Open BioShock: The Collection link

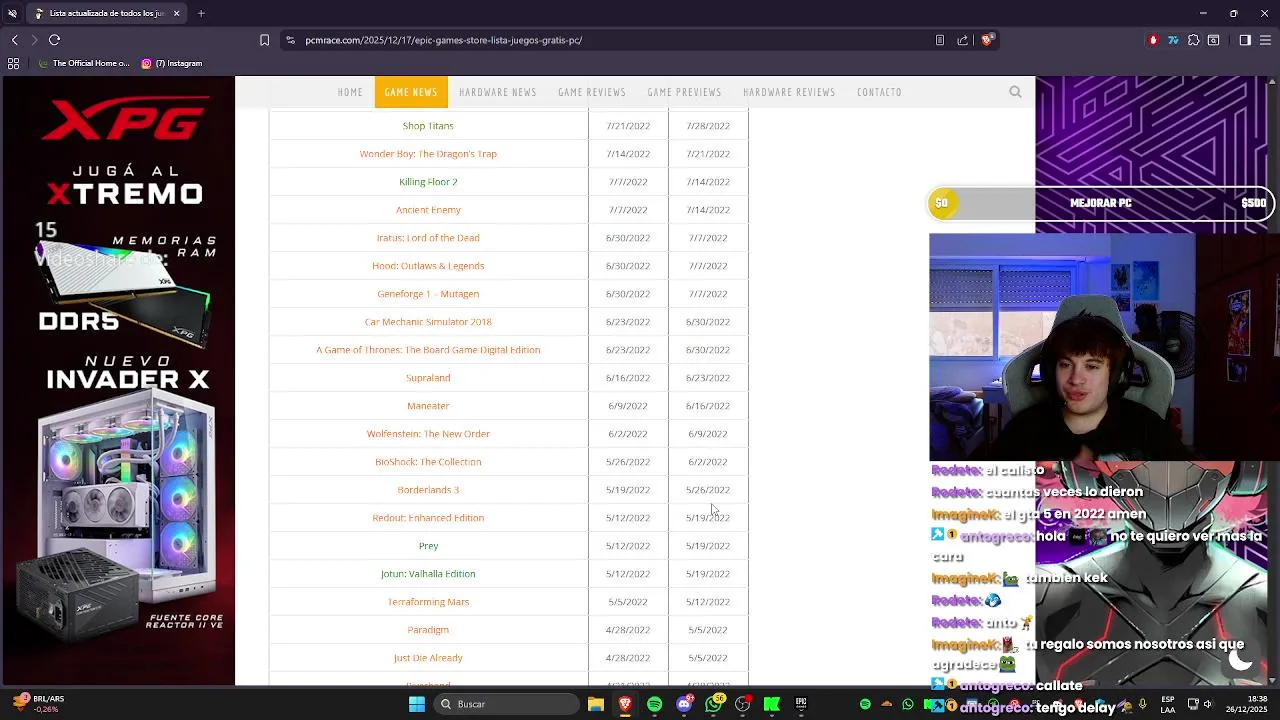tap(428, 462)
